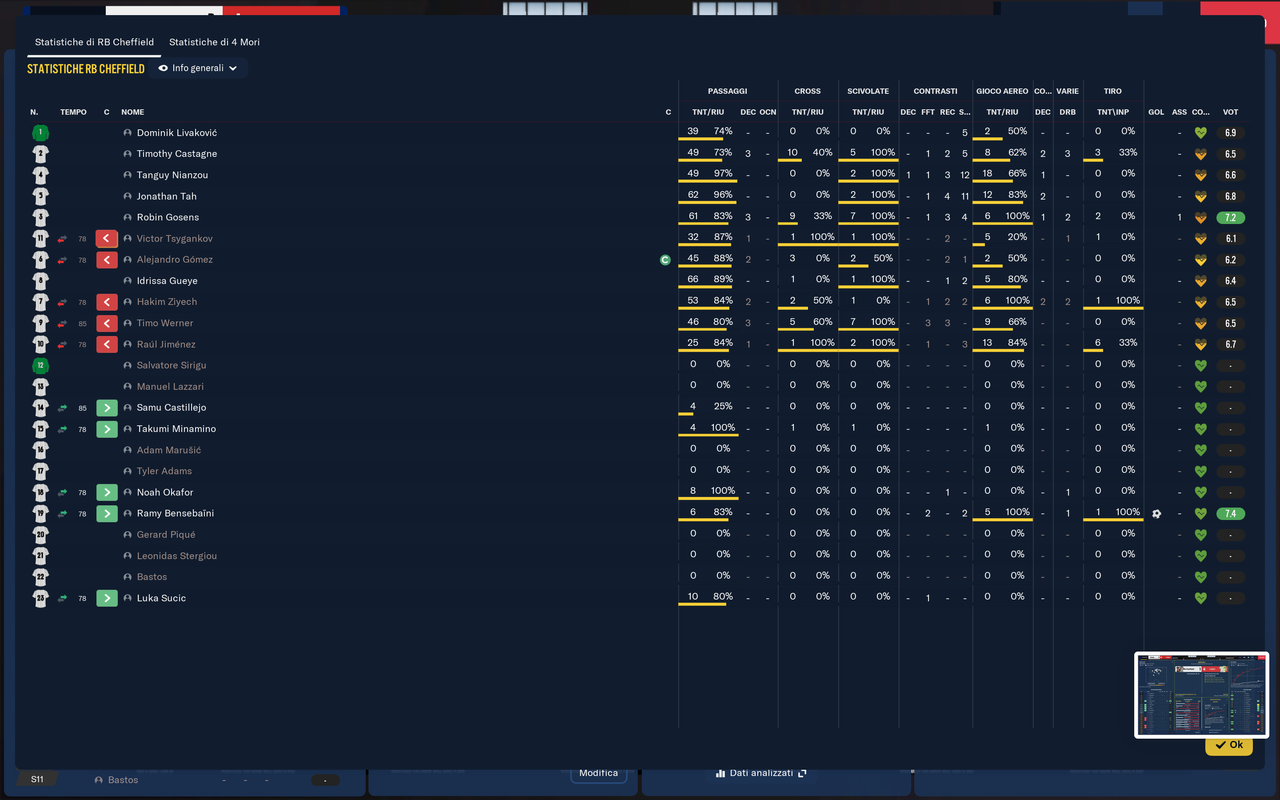Click the GIOCO AEREO column header
The image size is (1280, 800).
(x=1002, y=91)
